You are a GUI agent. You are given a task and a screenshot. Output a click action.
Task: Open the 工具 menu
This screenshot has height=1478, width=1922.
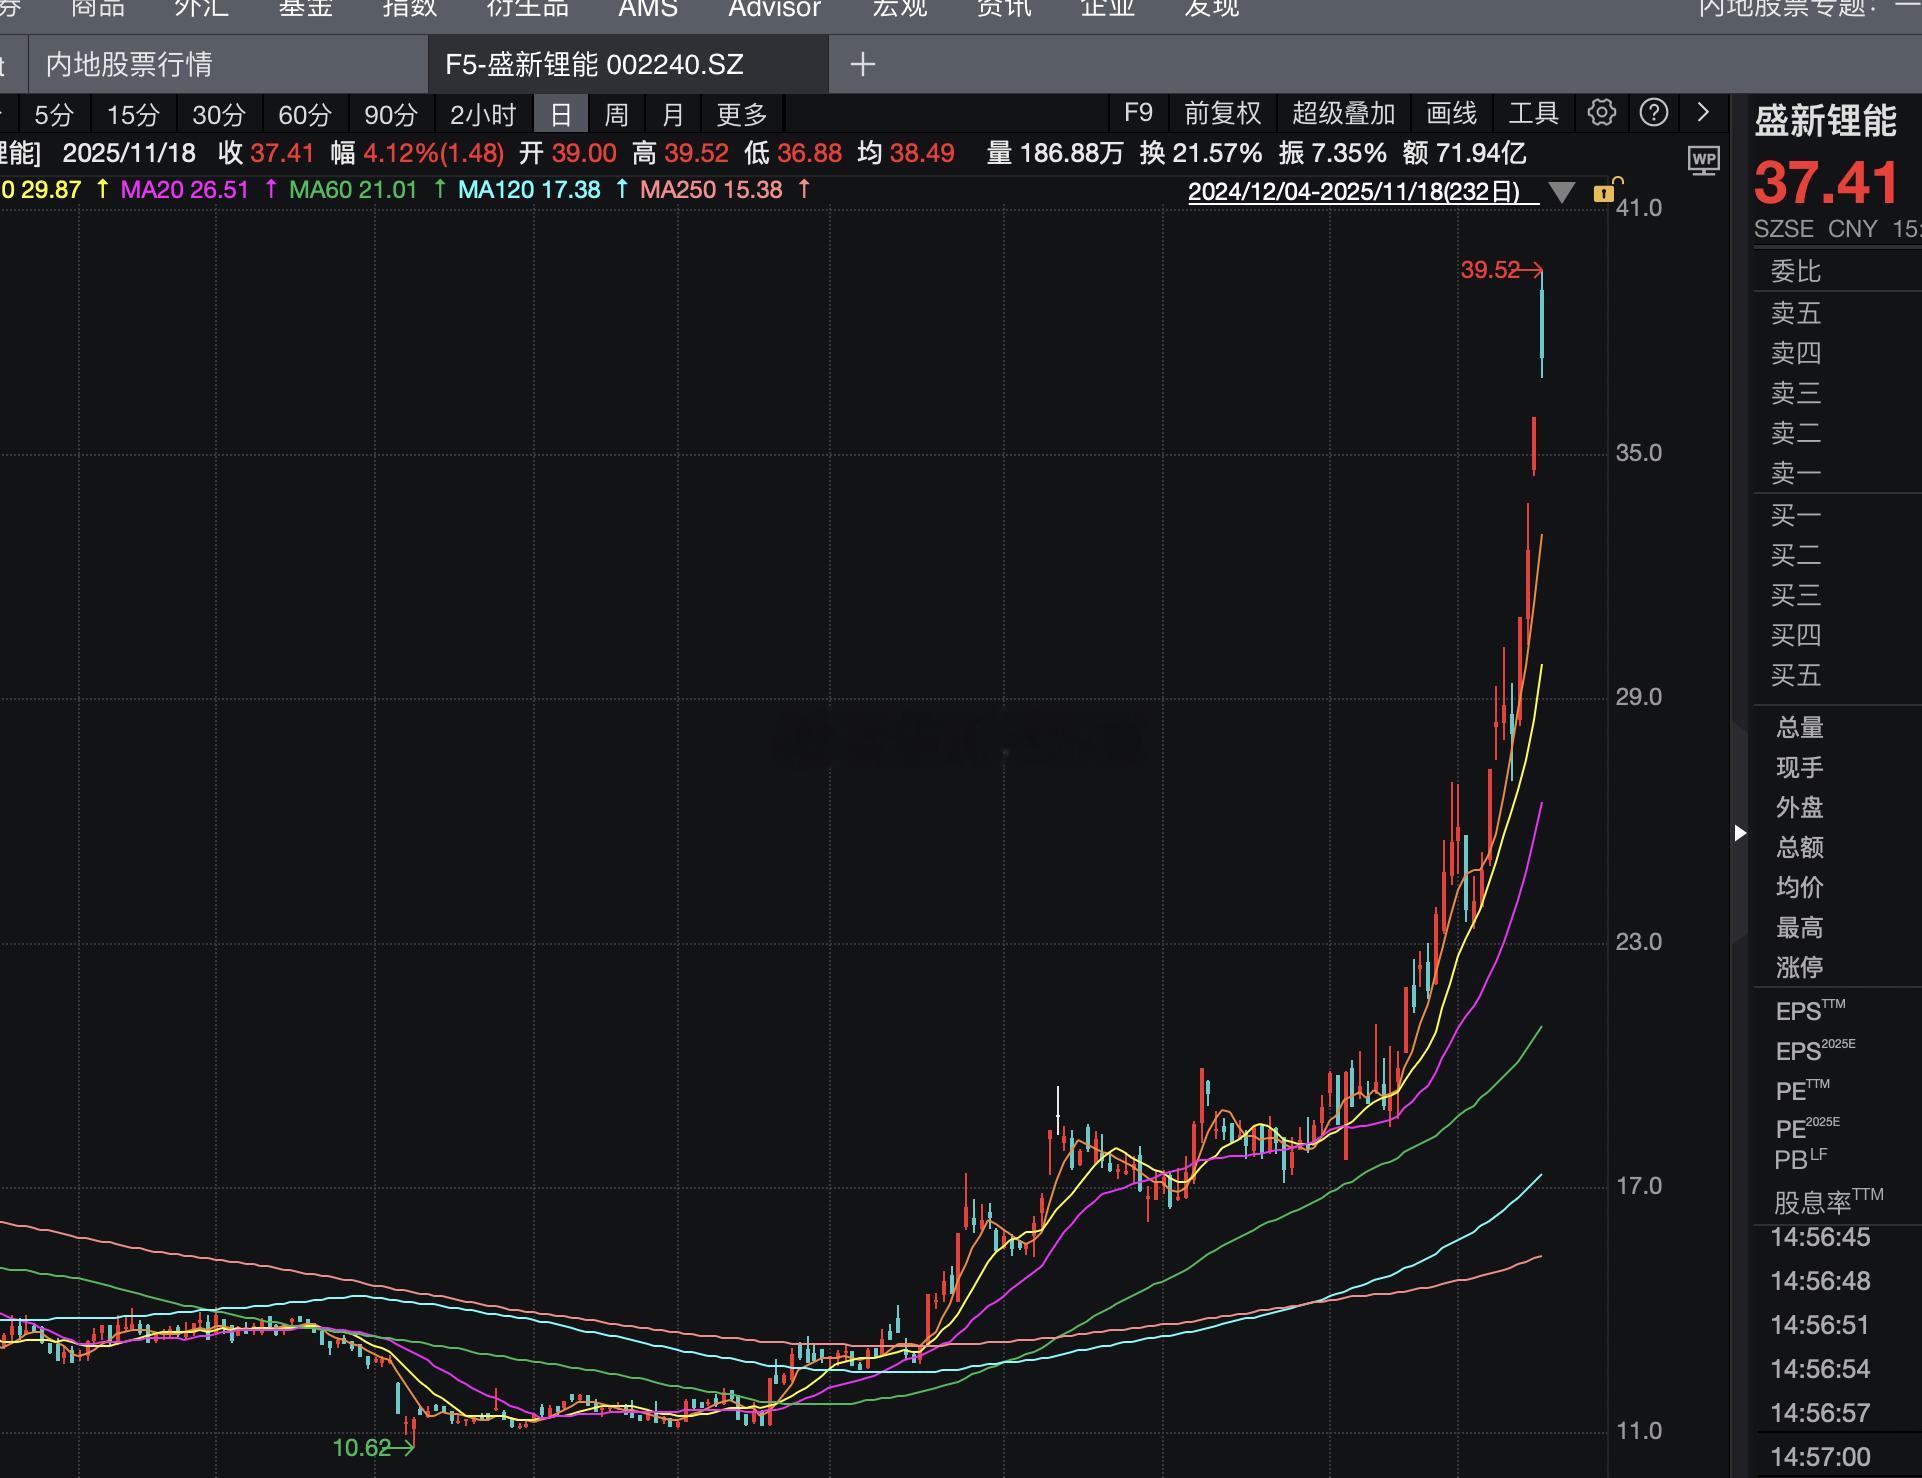point(1533,114)
